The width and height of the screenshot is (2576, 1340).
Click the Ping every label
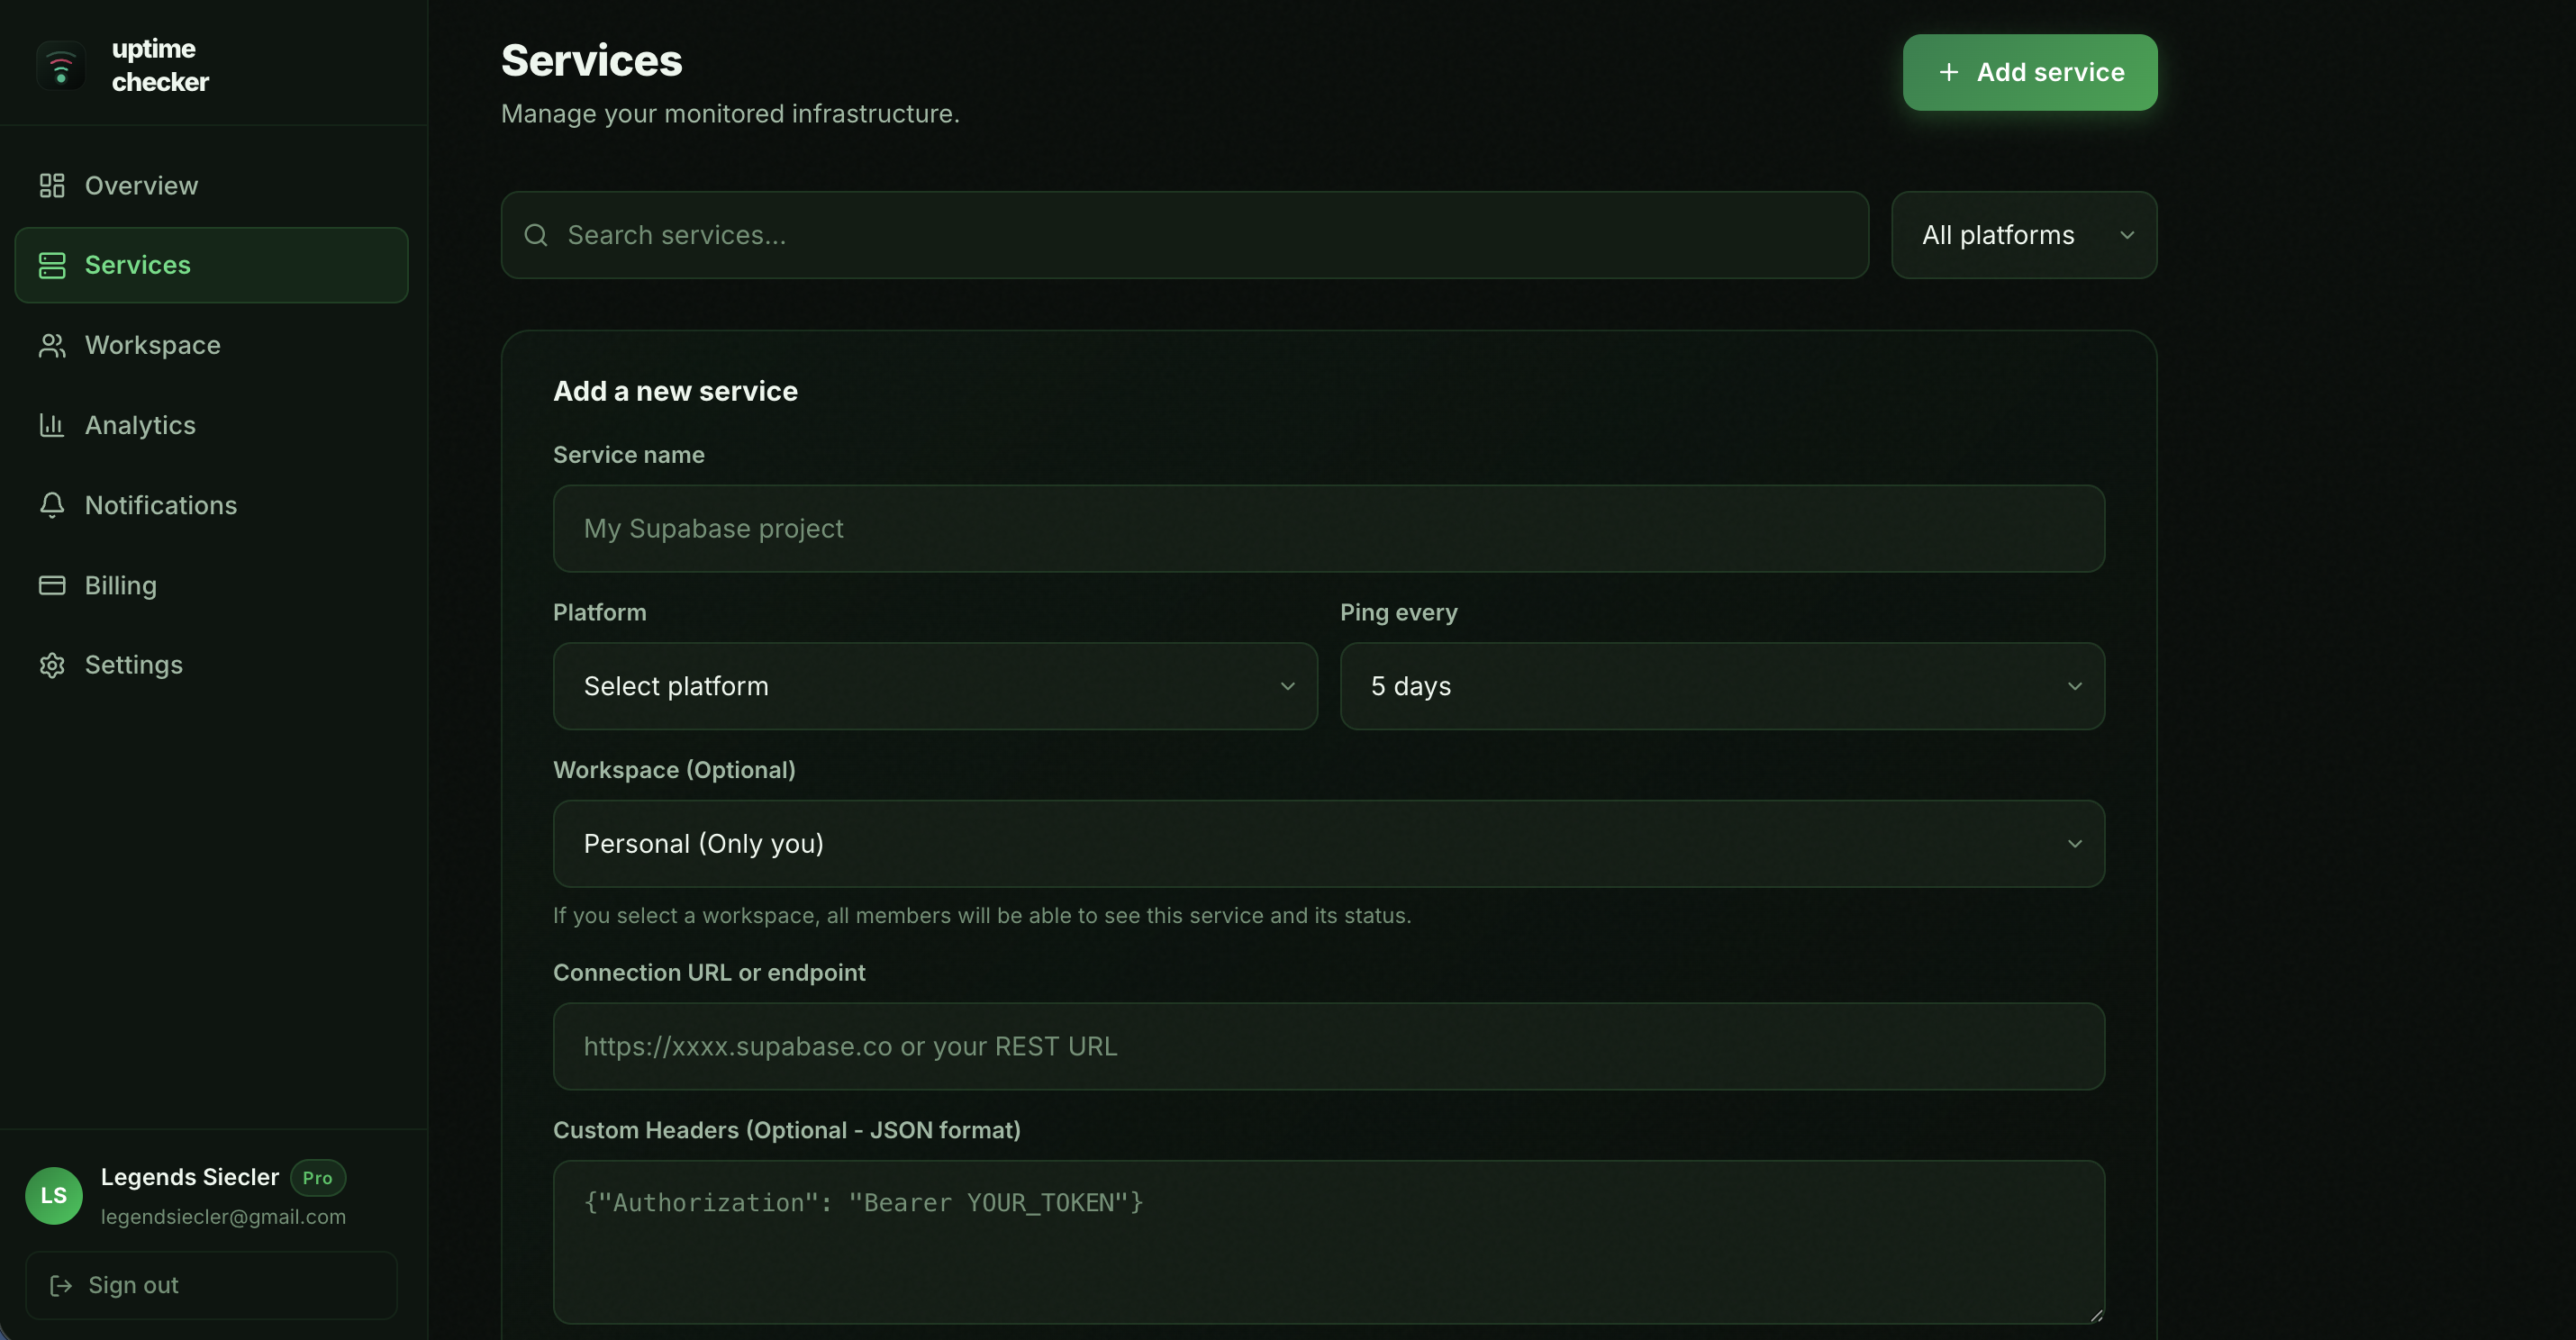pos(1399,613)
